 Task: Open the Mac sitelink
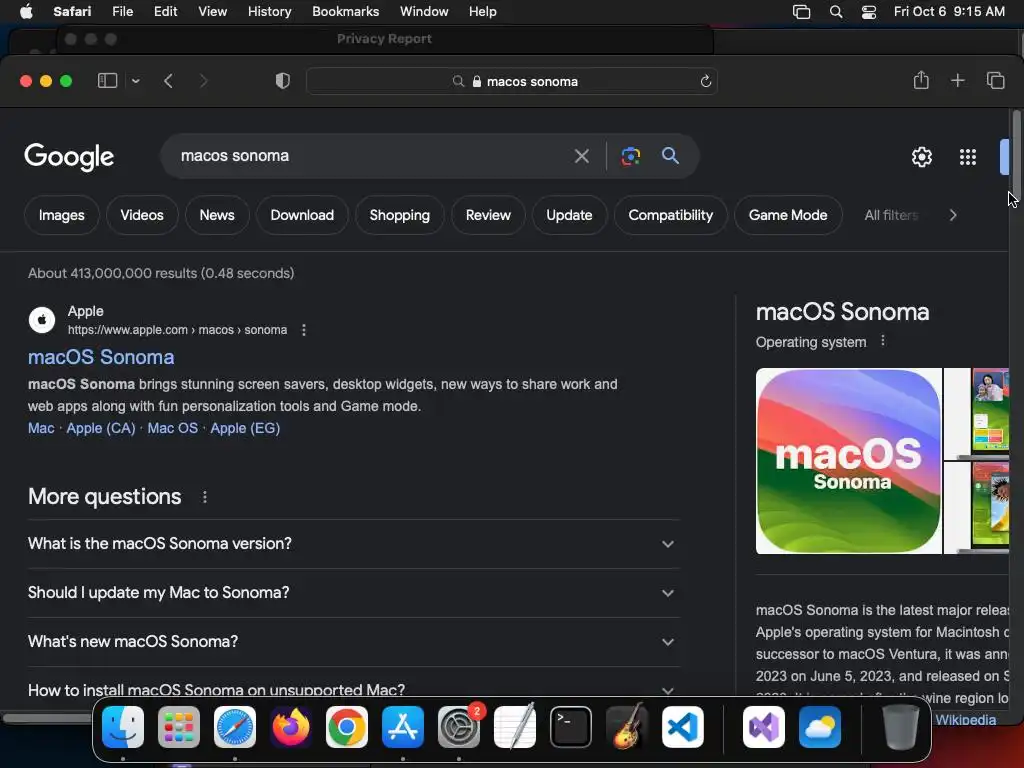41,428
